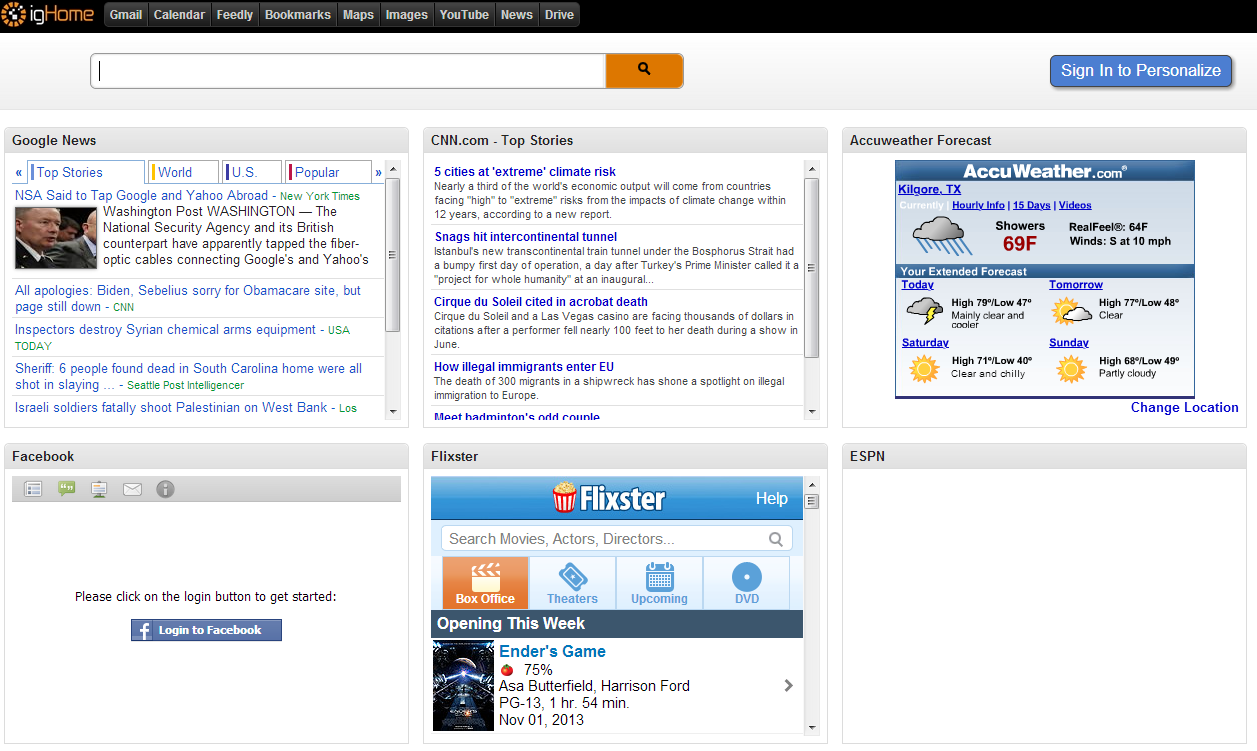Viewport: 1257px width, 751px height.
Task: Open the 15 Days forecast link
Action: click(x=1031, y=205)
